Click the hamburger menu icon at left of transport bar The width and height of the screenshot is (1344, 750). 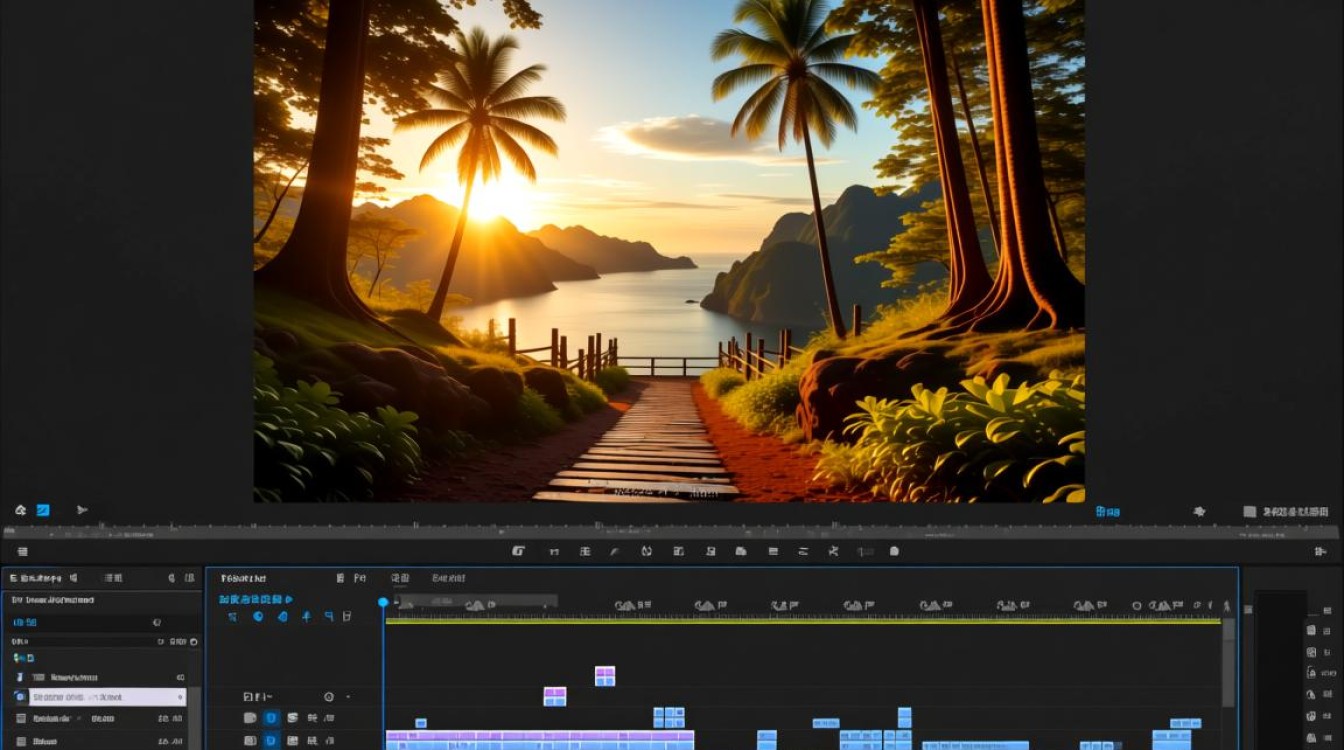tap(22, 551)
